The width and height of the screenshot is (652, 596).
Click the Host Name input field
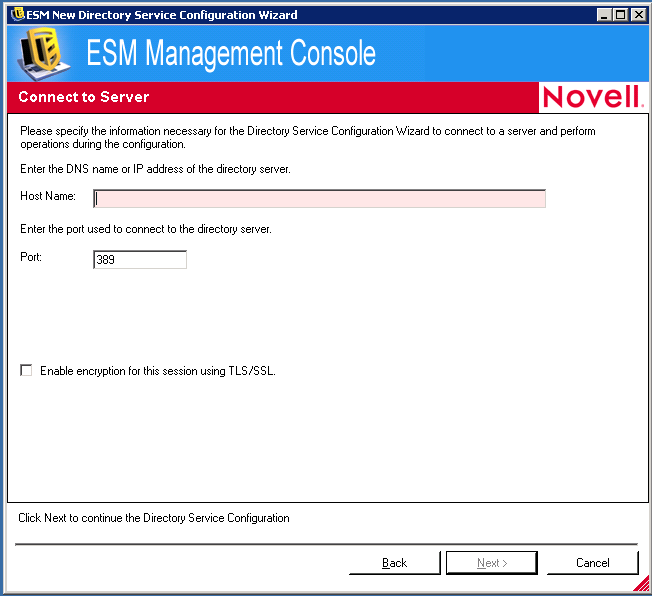pos(319,199)
